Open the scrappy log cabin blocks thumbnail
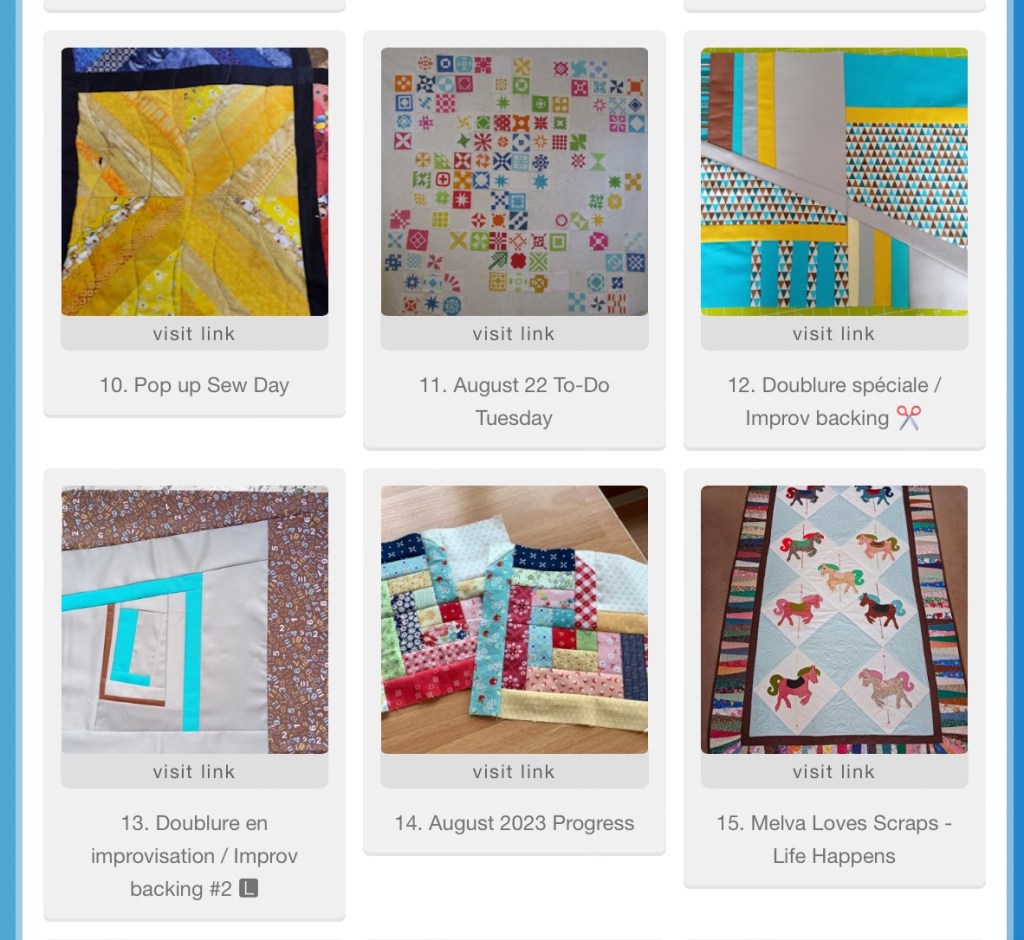Screen dimensions: 1024x940 [x=514, y=619]
